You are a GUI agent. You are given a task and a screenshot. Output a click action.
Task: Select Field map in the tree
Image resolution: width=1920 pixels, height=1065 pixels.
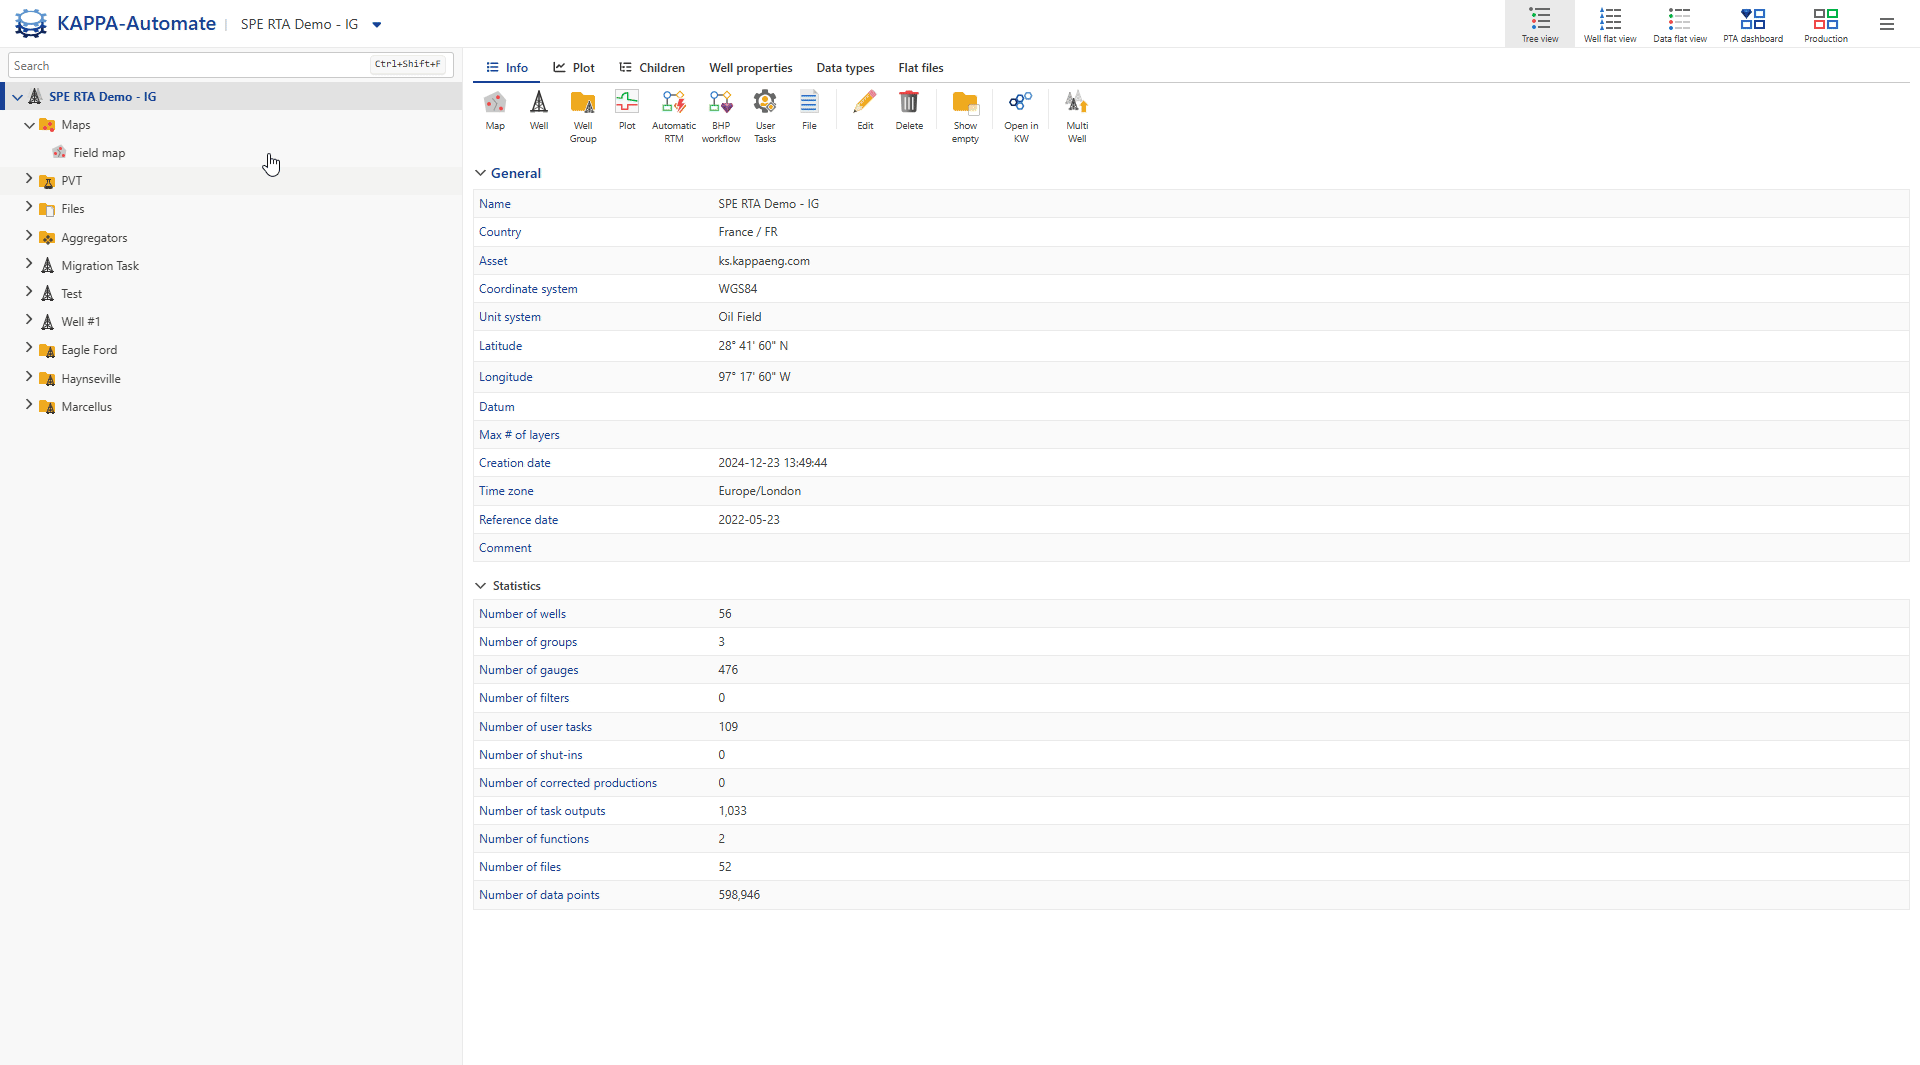(x=99, y=153)
